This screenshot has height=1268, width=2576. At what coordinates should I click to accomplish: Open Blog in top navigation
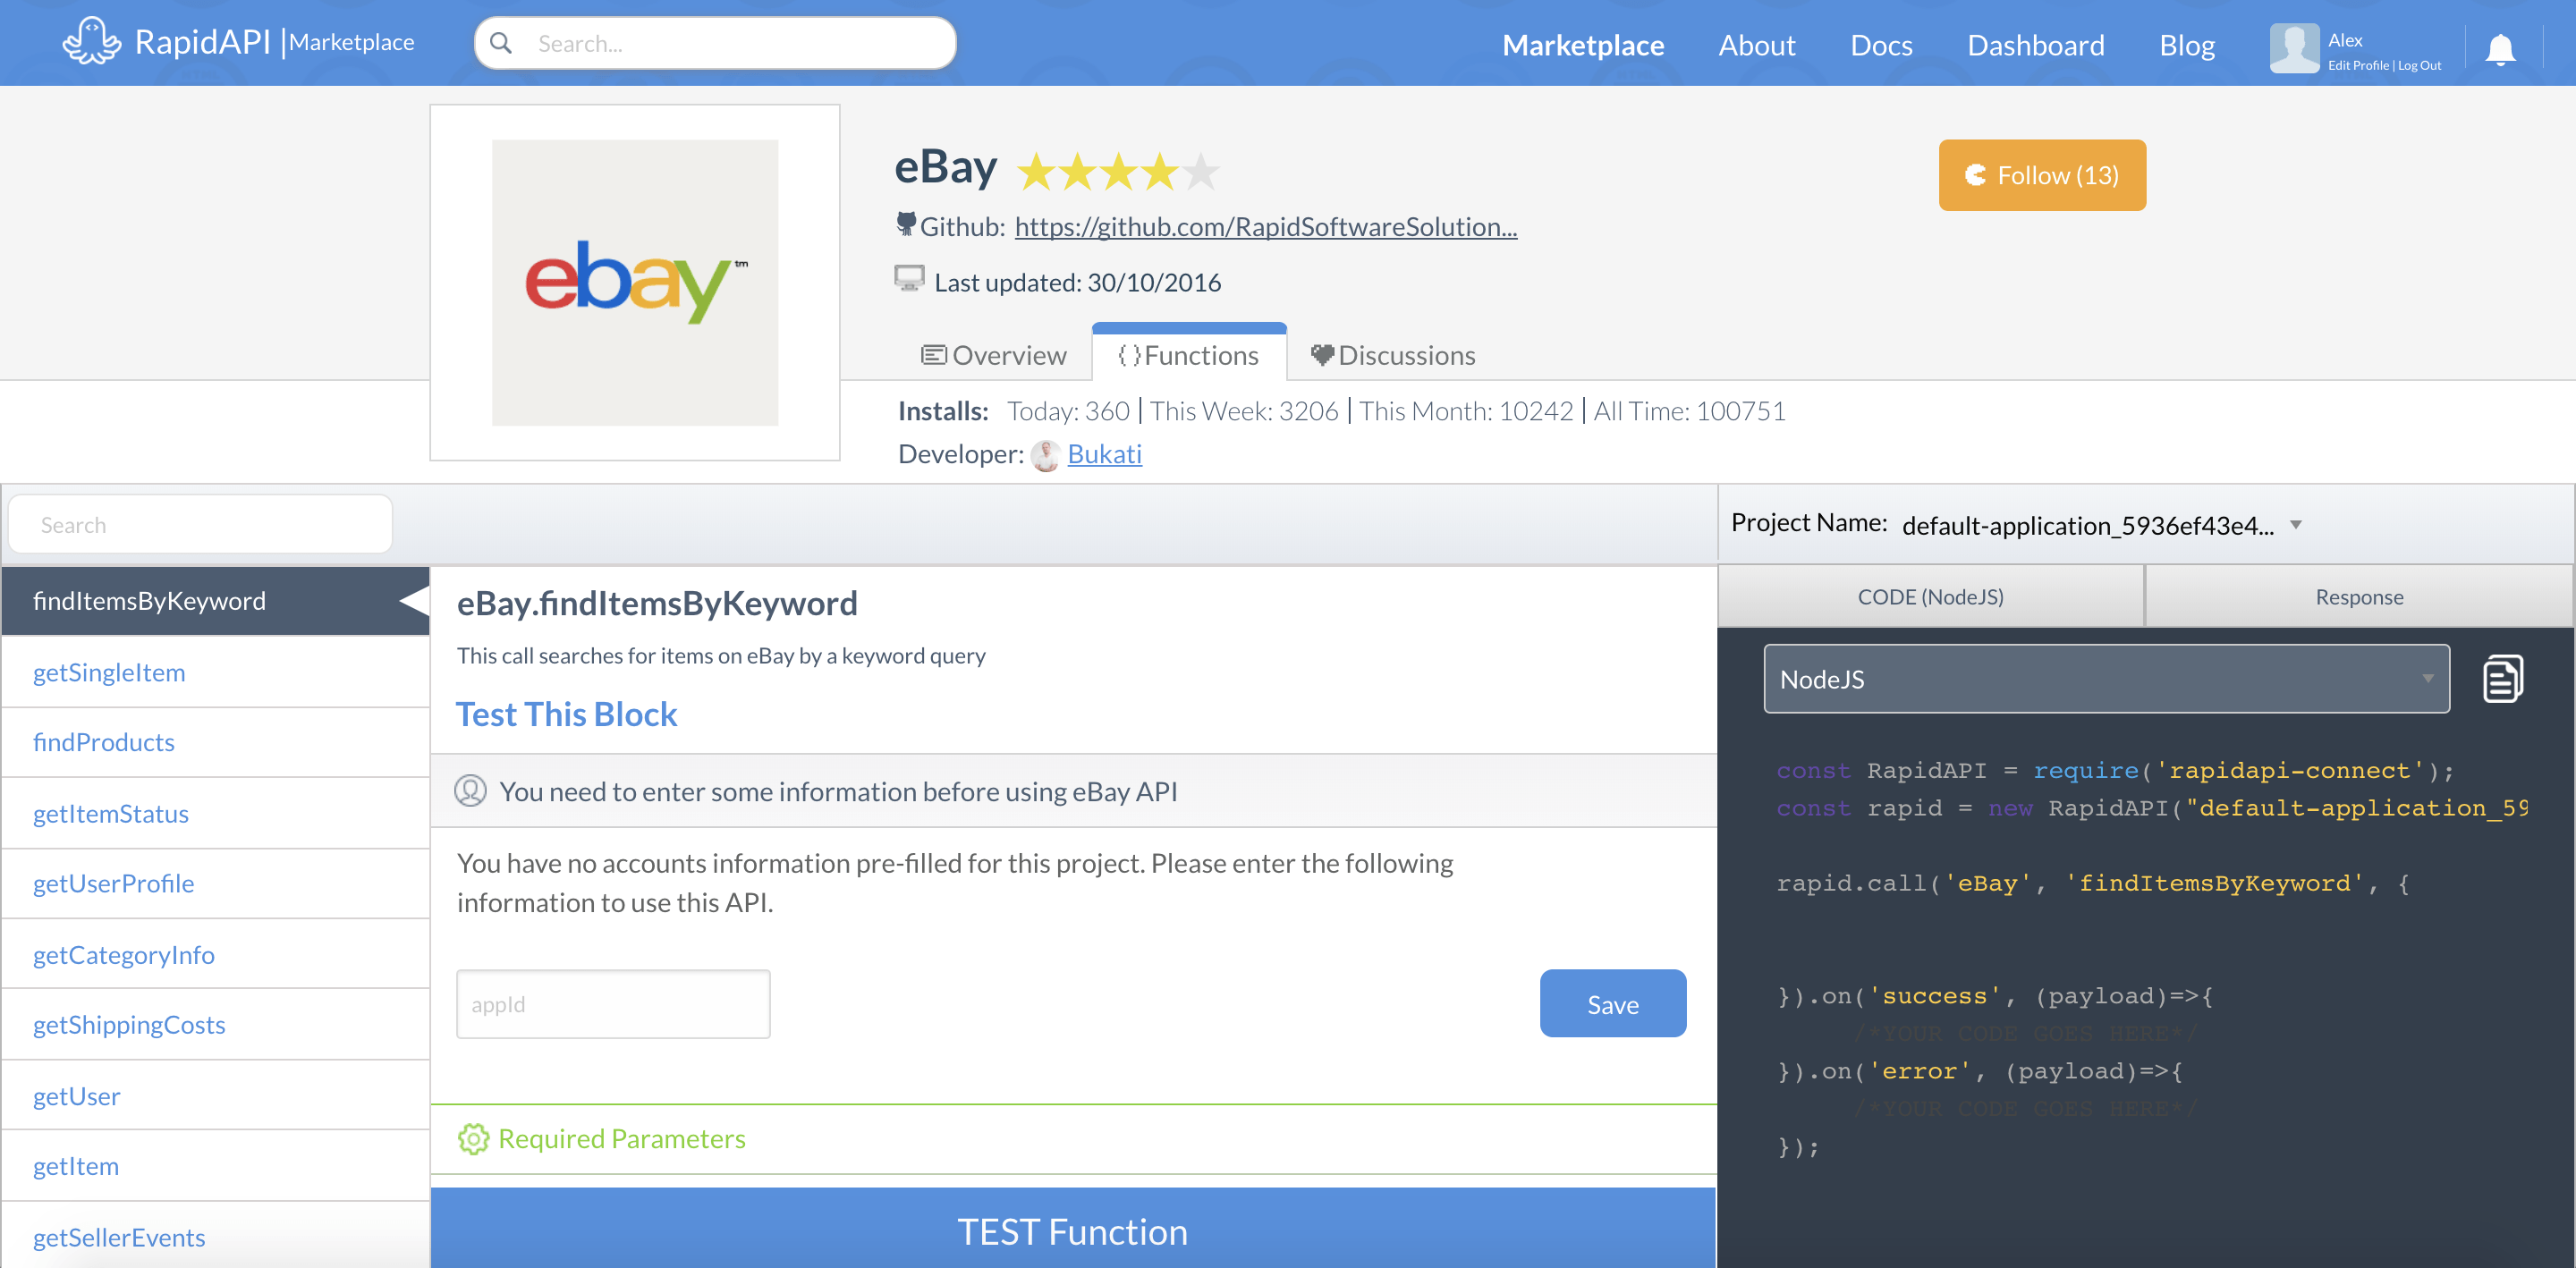click(x=2187, y=45)
